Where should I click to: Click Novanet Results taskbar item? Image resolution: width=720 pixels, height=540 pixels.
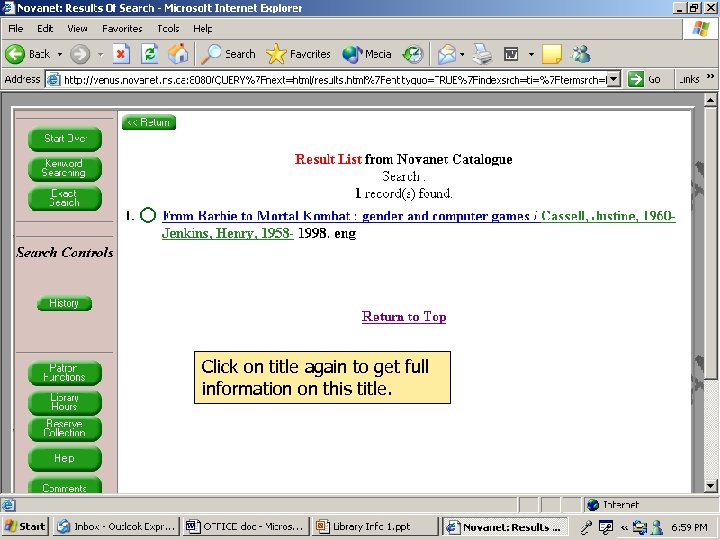coord(504,527)
